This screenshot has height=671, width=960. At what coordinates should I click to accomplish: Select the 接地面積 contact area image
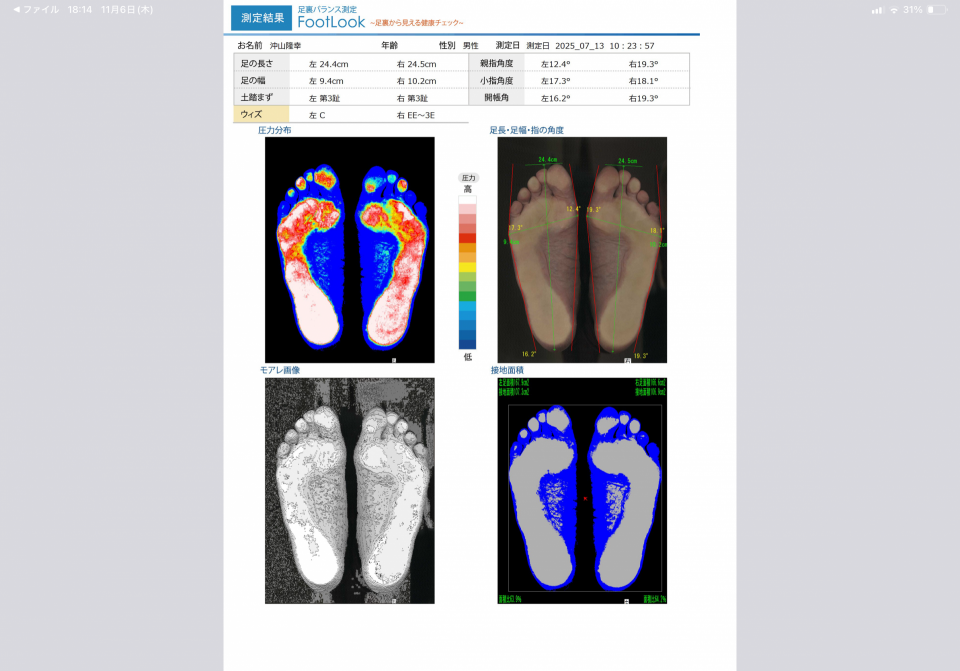pyautogui.click(x=582, y=490)
